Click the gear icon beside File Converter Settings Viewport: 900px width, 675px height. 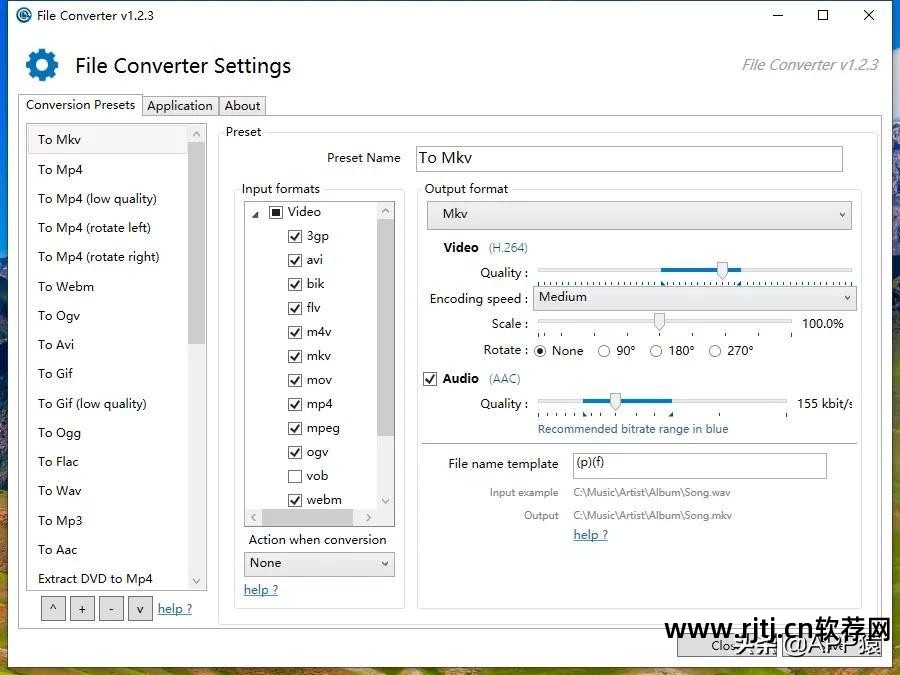(x=42, y=65)
